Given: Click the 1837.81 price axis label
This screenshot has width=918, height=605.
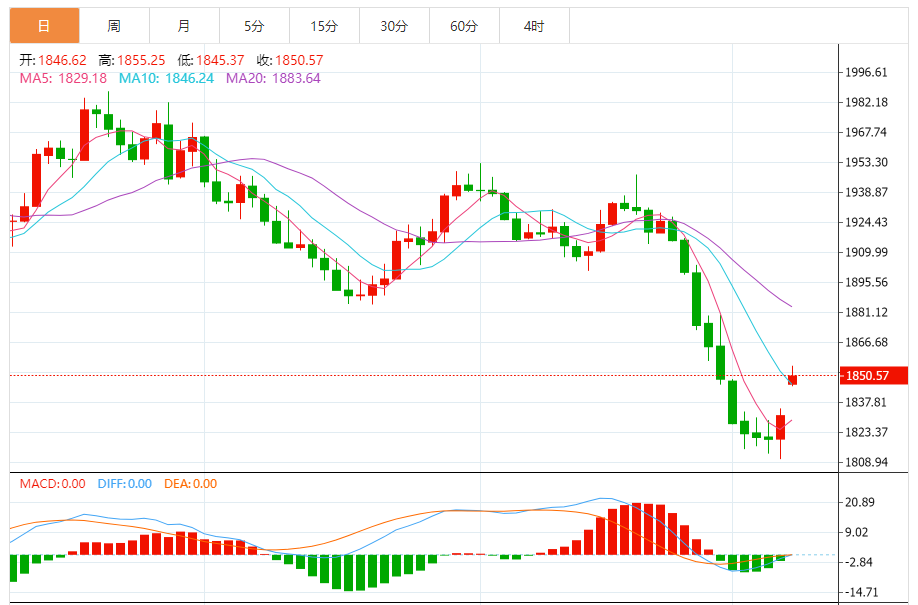Looking at the screenshot, I should [x=866, y=402].
